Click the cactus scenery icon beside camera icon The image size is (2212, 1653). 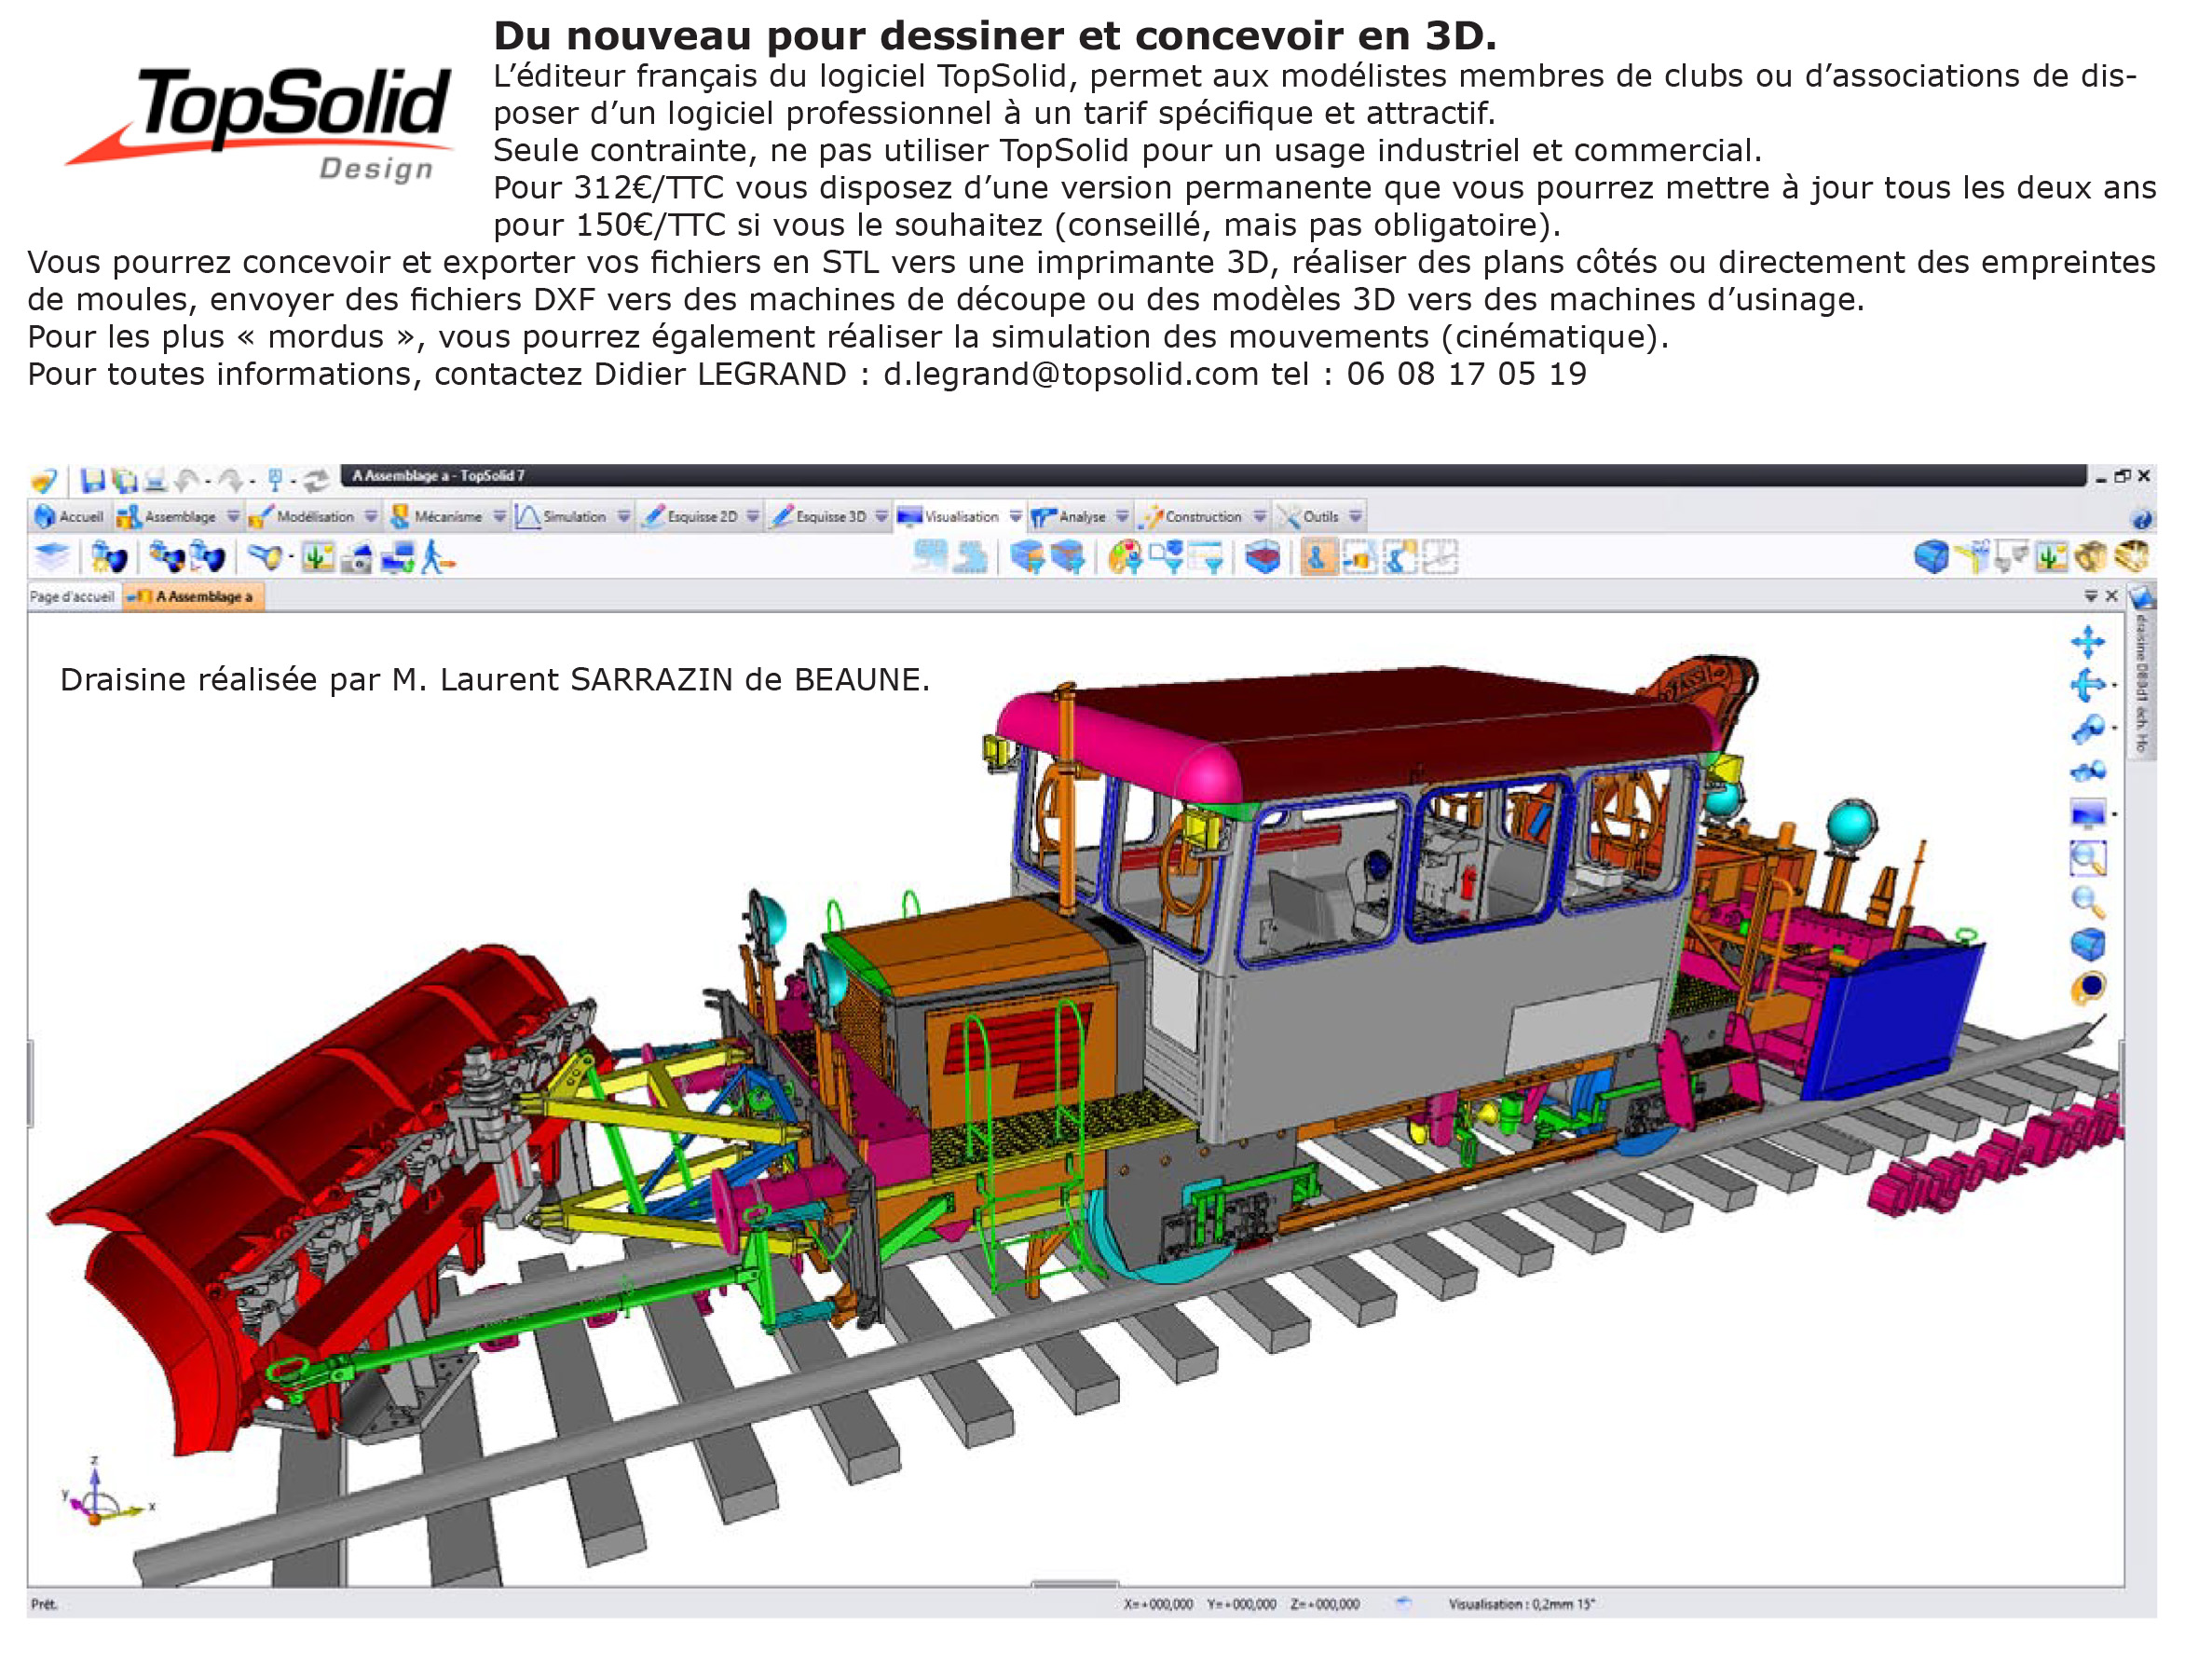(319, 557)
